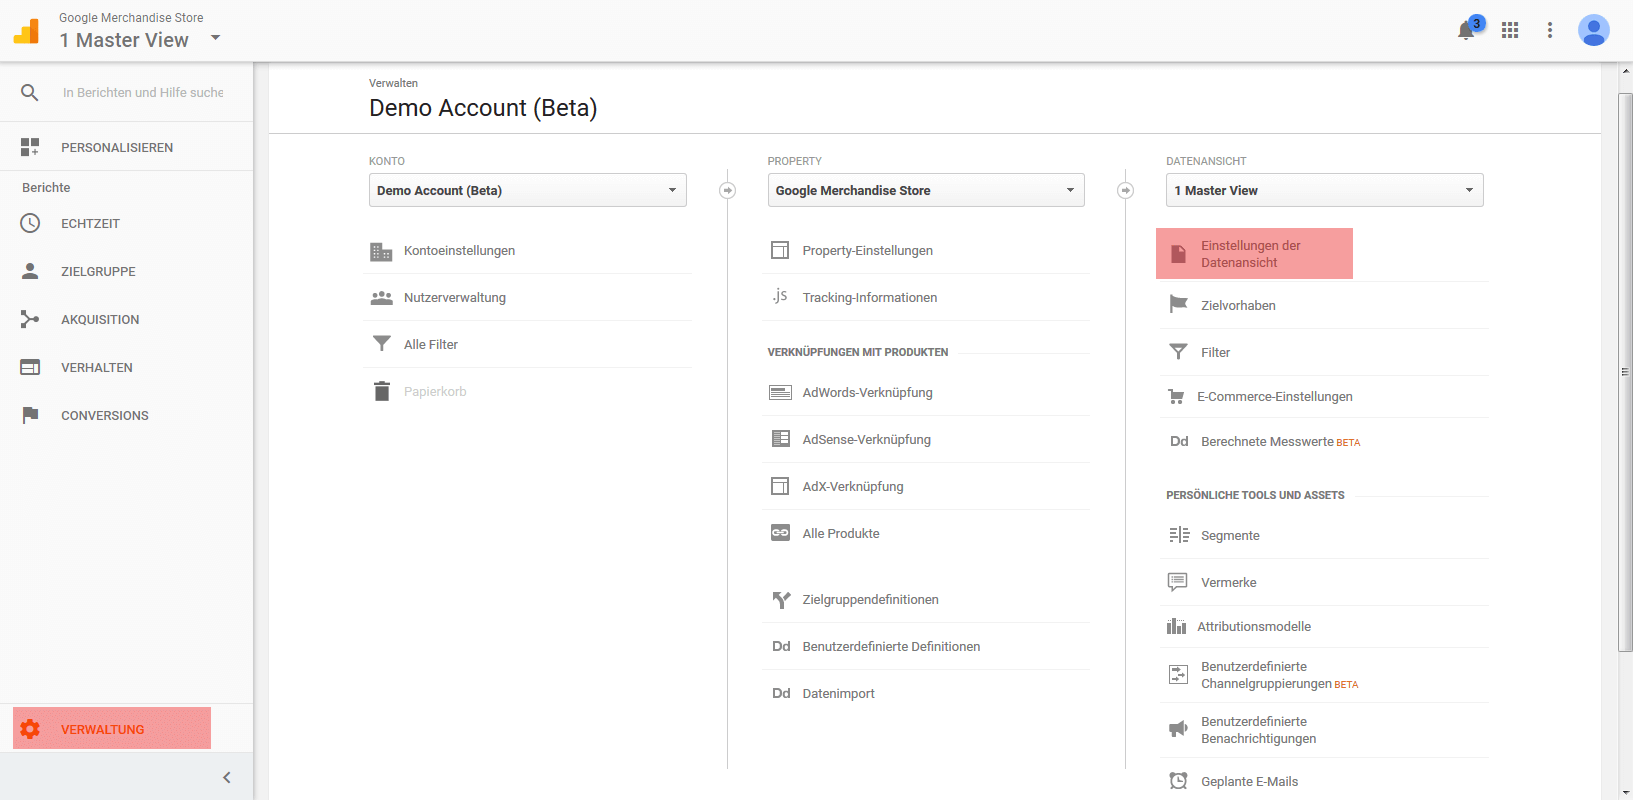
Task: Click the scrollbar down arrow
Action: pyautogui.click(x=1625, y=792)
